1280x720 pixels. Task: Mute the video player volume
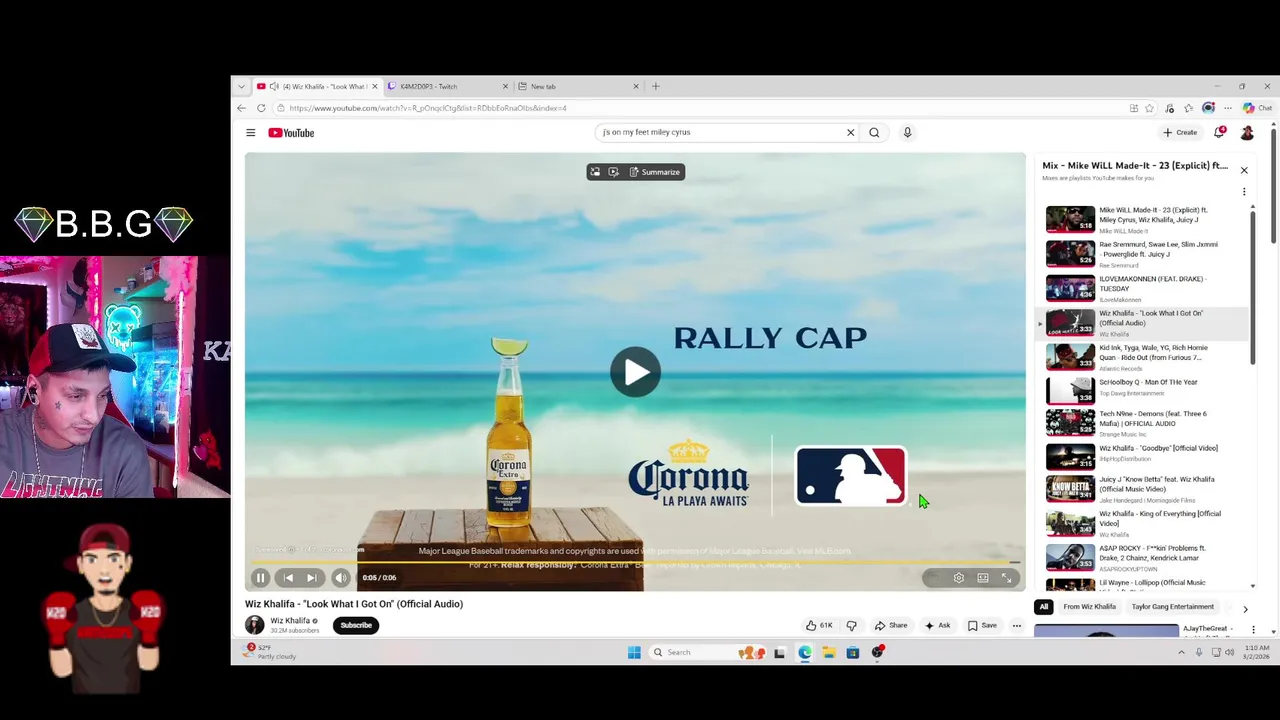coord(341,577)
